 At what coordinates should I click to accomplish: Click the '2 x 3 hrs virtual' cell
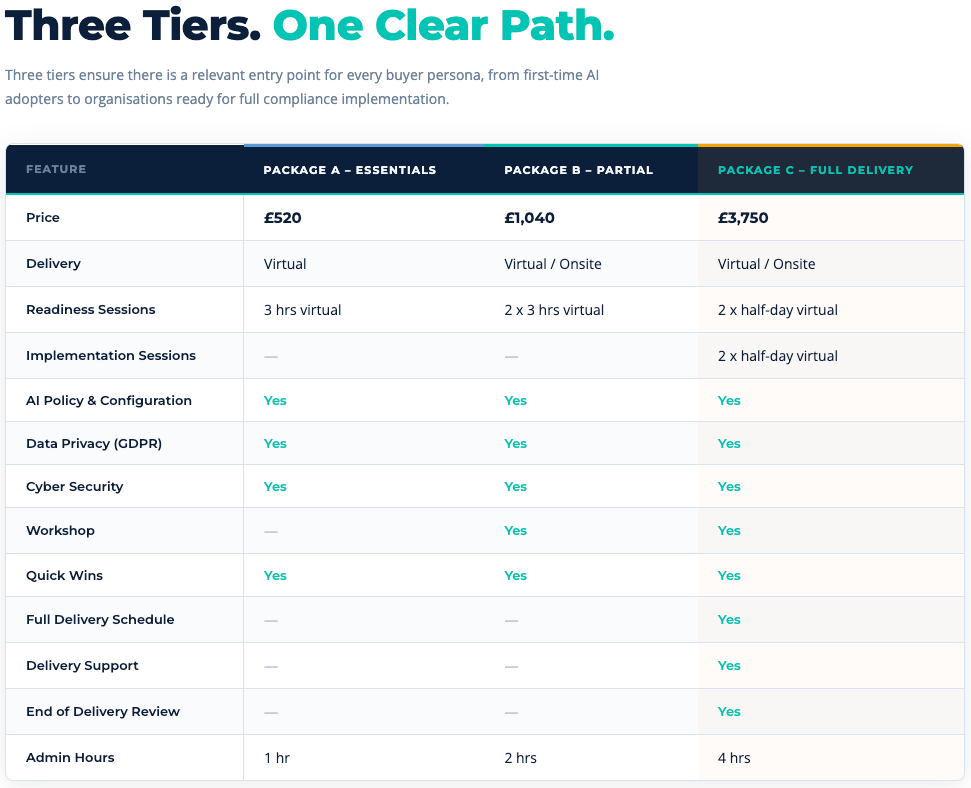(554, 310)
